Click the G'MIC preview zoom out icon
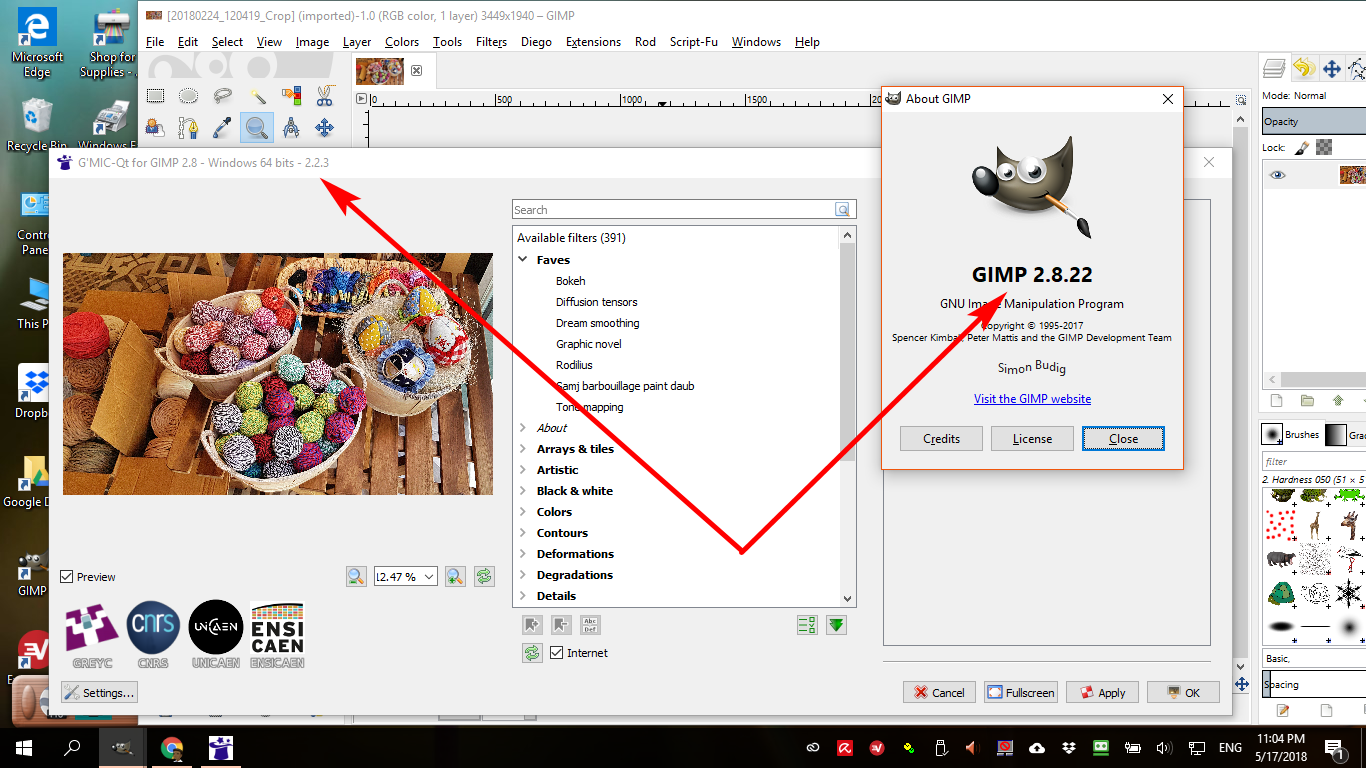The height and width of the screenshot is (768, 1366). tap(356, 576)
